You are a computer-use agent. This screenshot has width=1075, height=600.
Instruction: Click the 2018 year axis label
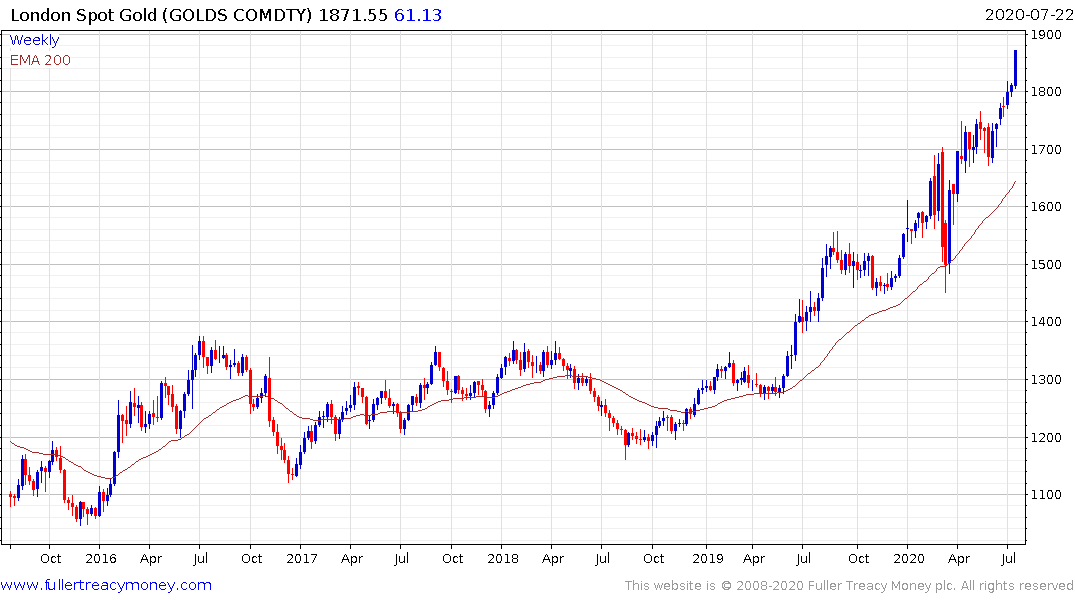503,558
